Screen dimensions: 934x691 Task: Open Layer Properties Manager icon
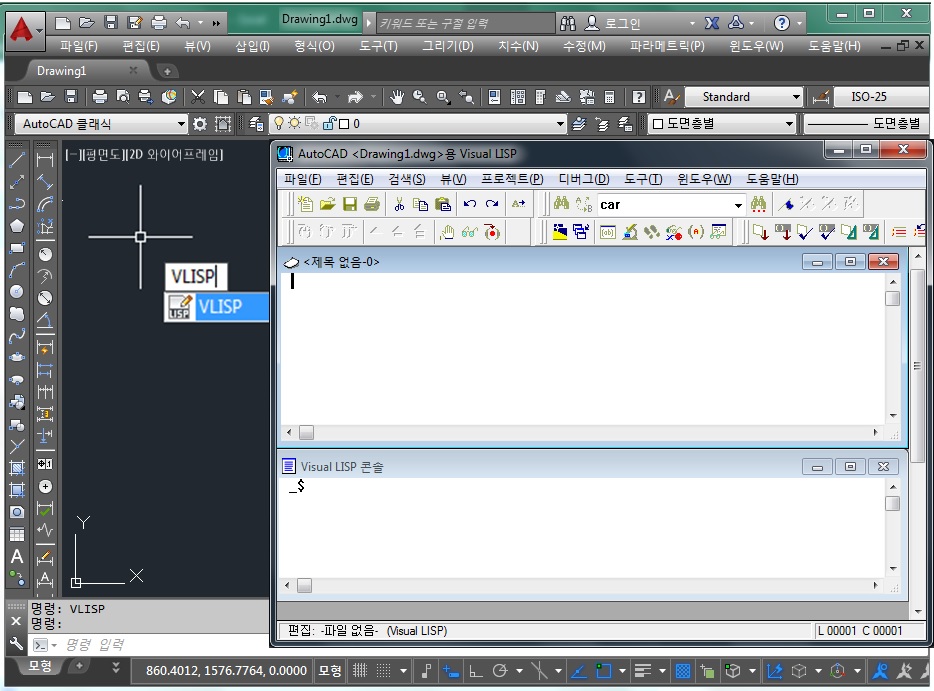[256, 124]
